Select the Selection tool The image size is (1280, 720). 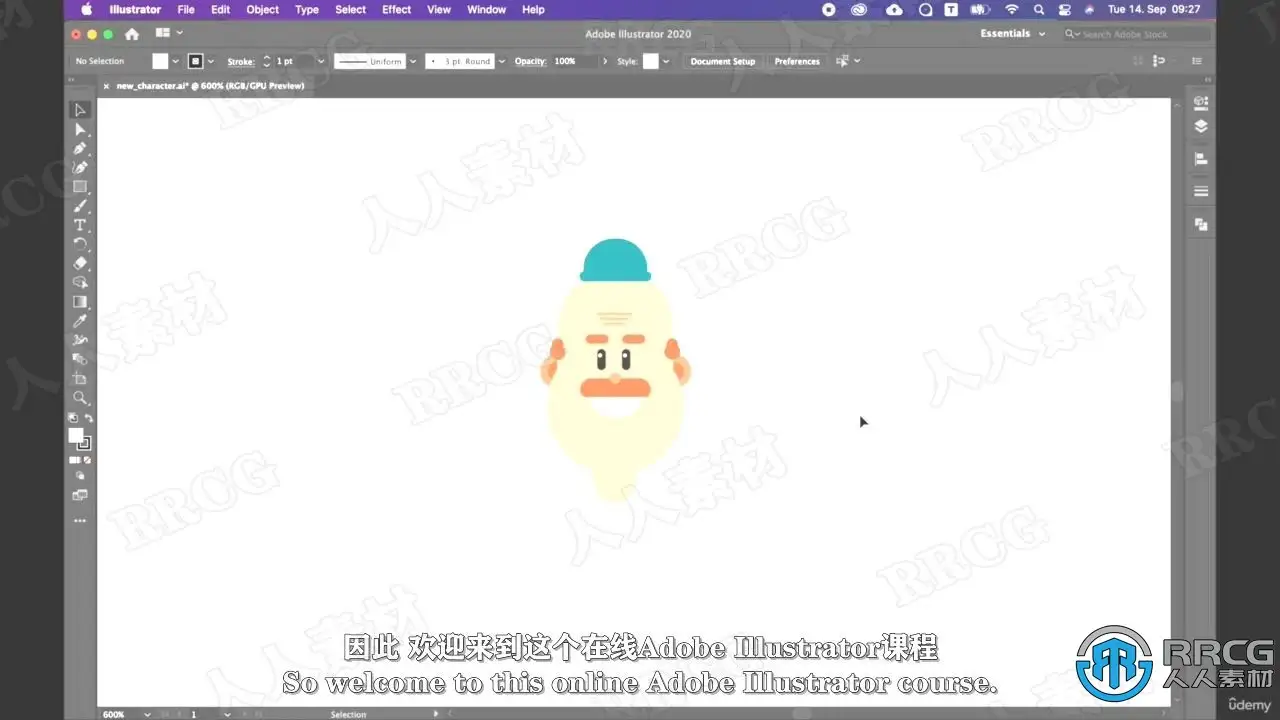pyautogui.click(x=80, y=110)
